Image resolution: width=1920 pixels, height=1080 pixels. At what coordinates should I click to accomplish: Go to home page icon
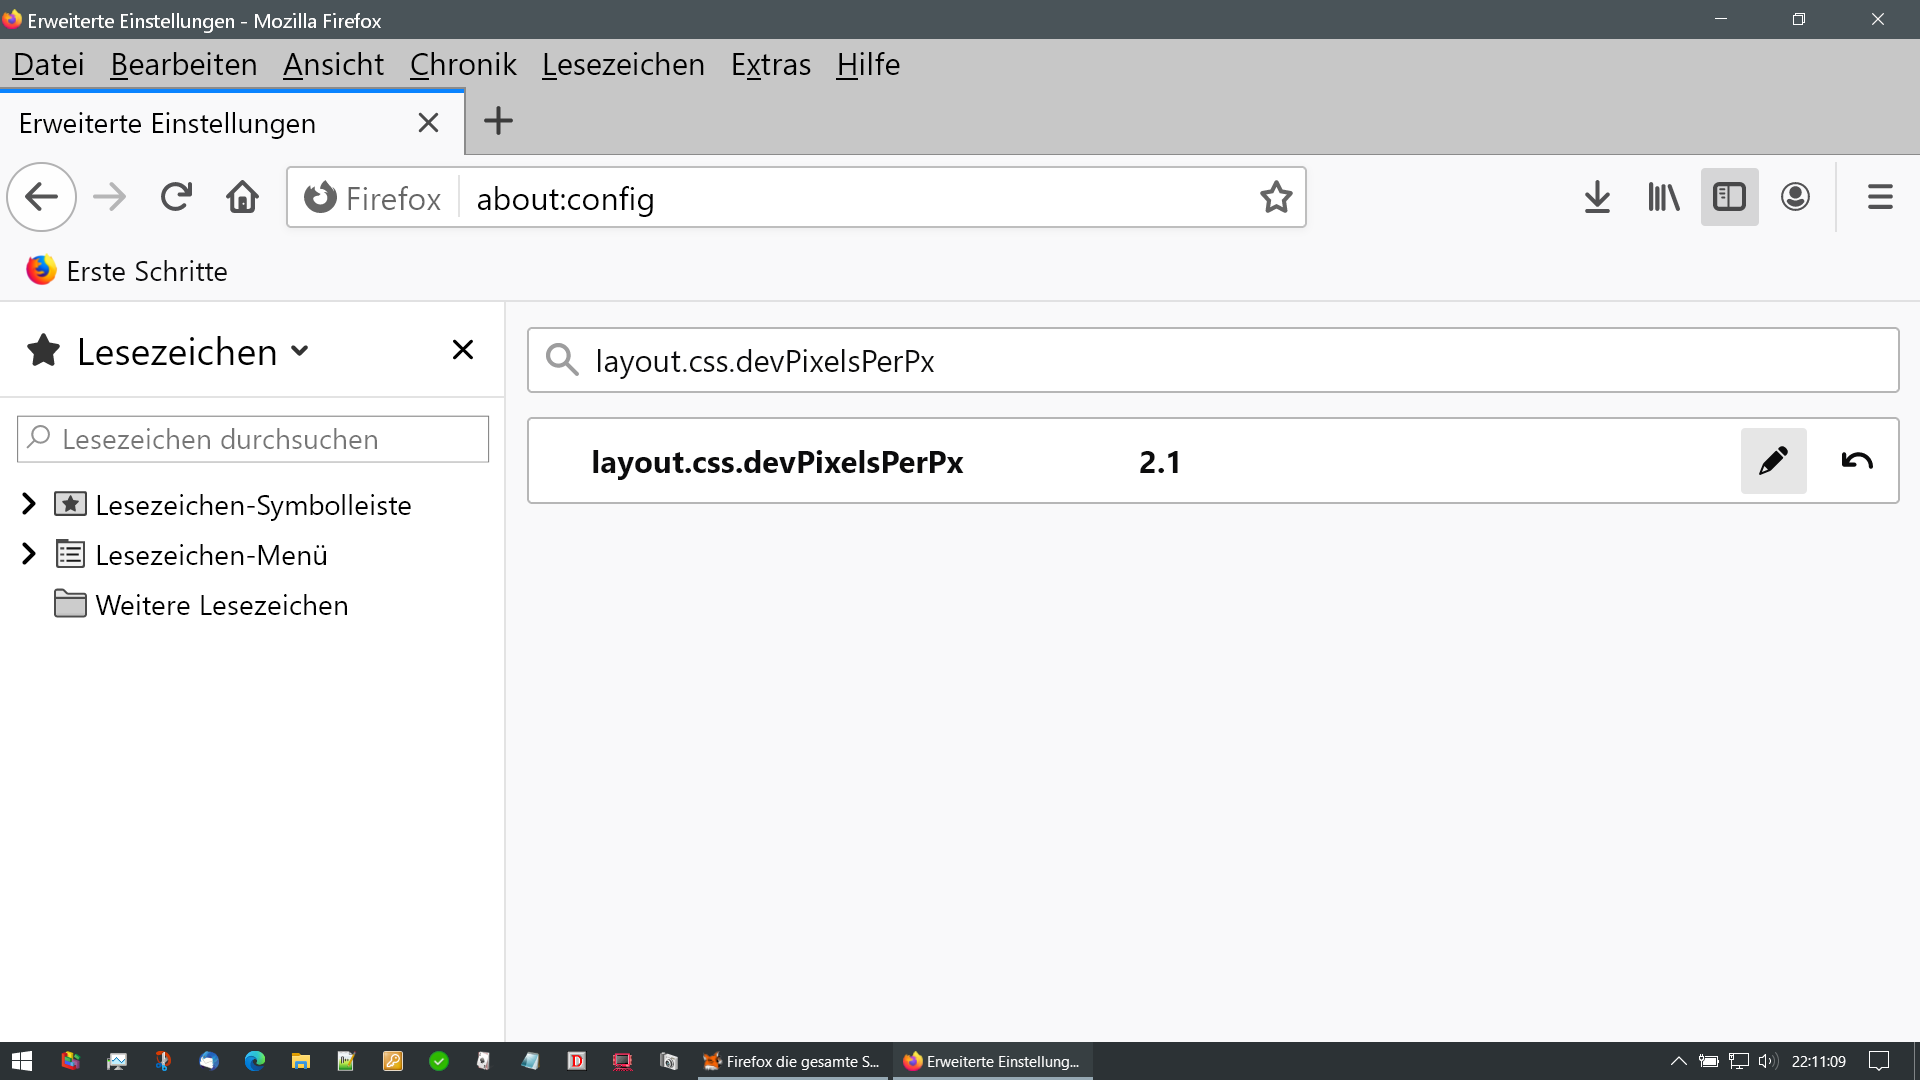coord(242,197)
